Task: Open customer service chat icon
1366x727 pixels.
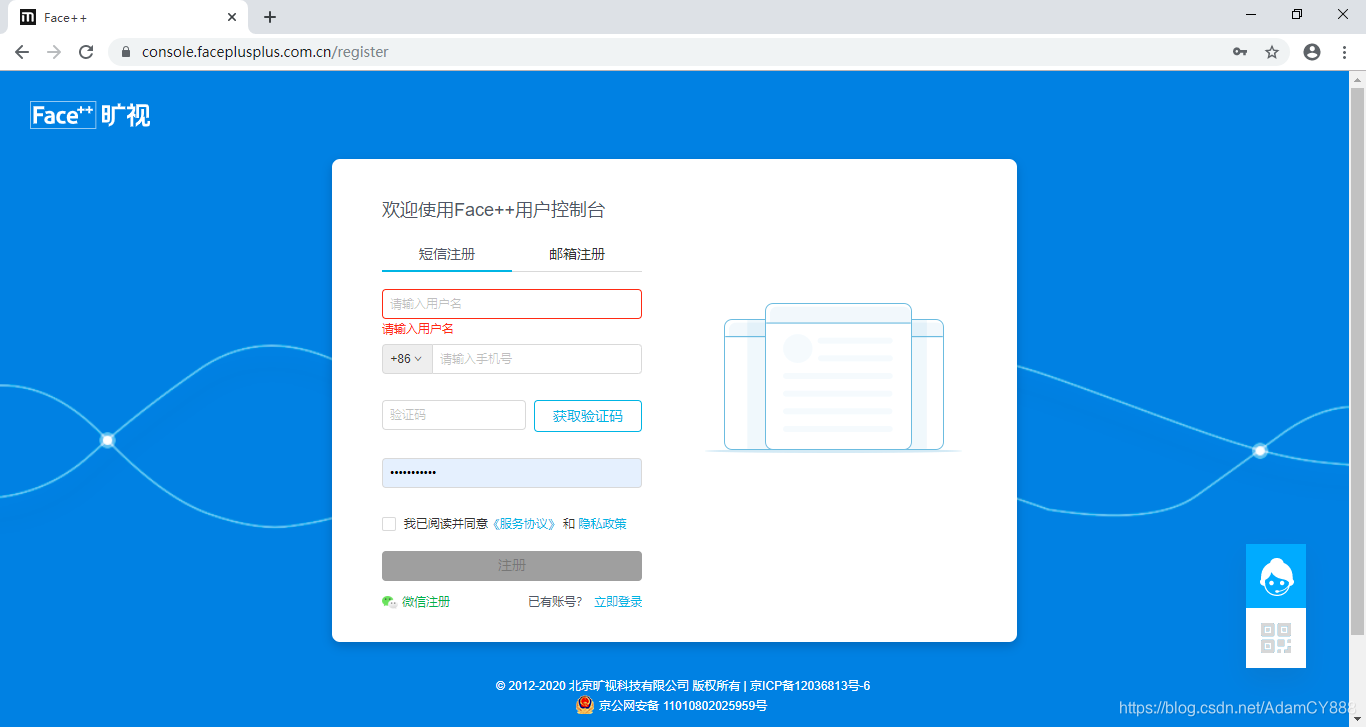Action: pos(1276,576)
